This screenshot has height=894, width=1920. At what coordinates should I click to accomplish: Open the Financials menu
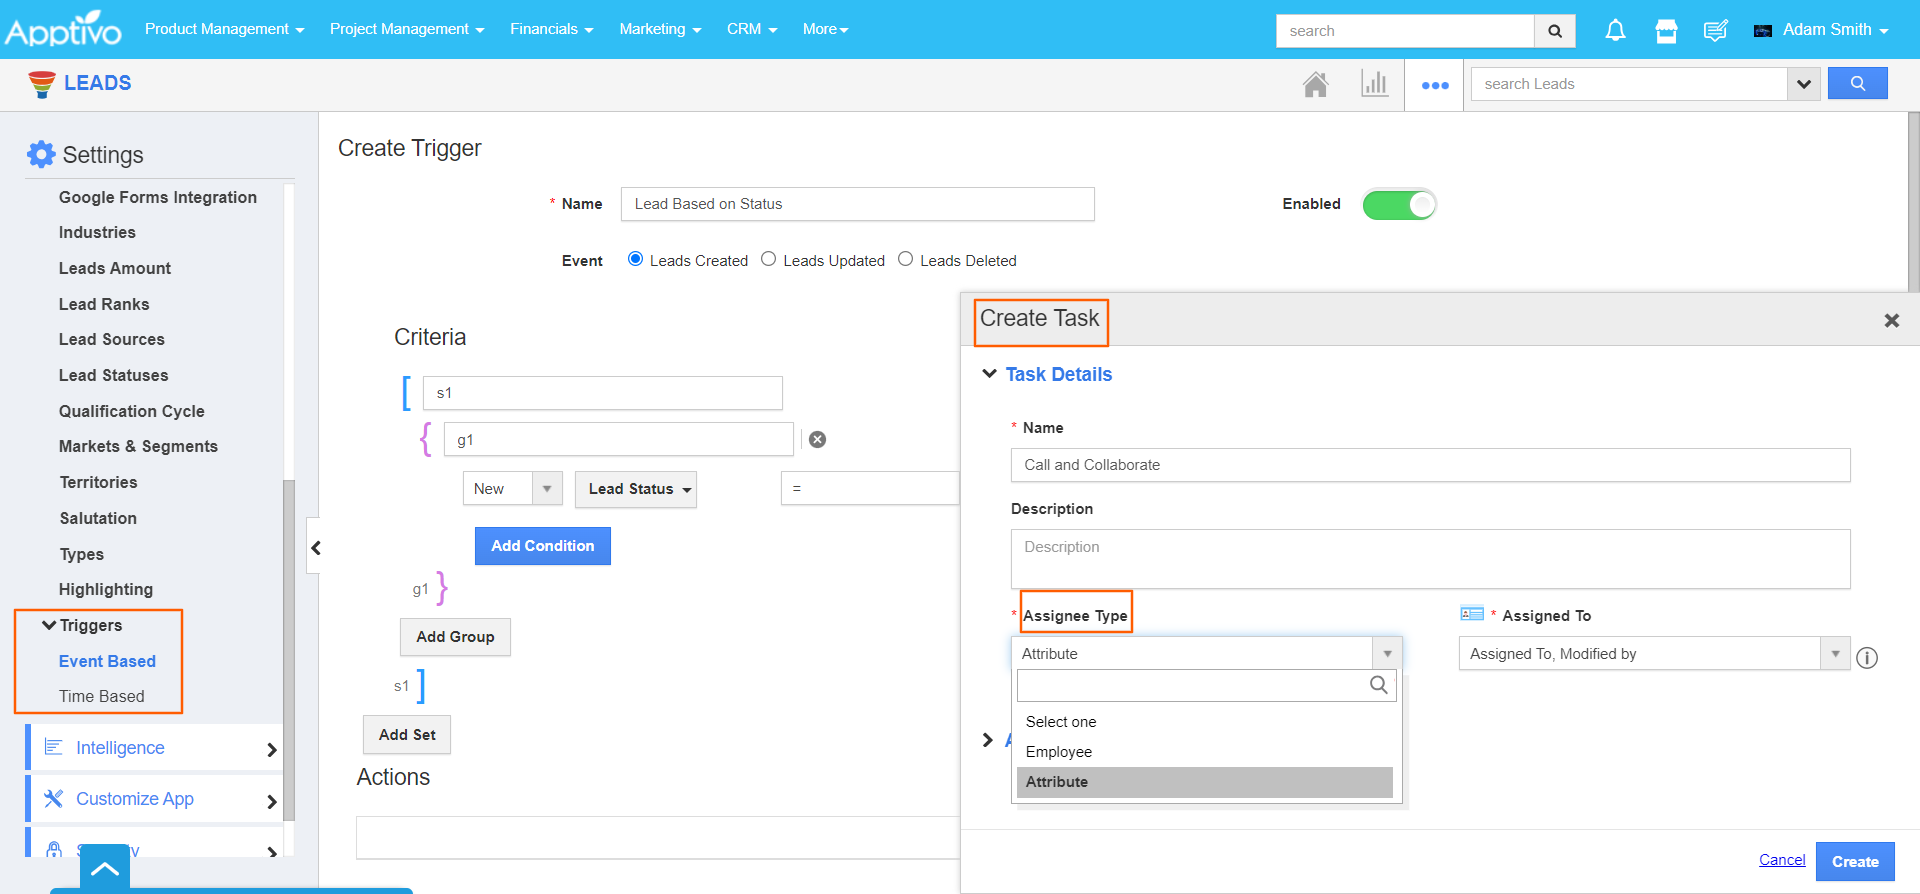[x=551, y=29]
